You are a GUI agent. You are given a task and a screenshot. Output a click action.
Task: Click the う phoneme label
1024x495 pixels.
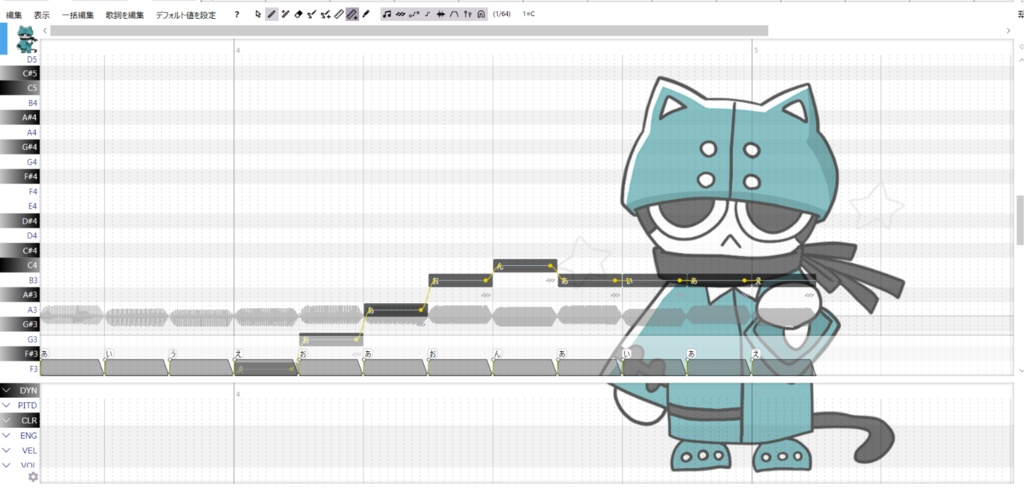click(x=173, y=354)
